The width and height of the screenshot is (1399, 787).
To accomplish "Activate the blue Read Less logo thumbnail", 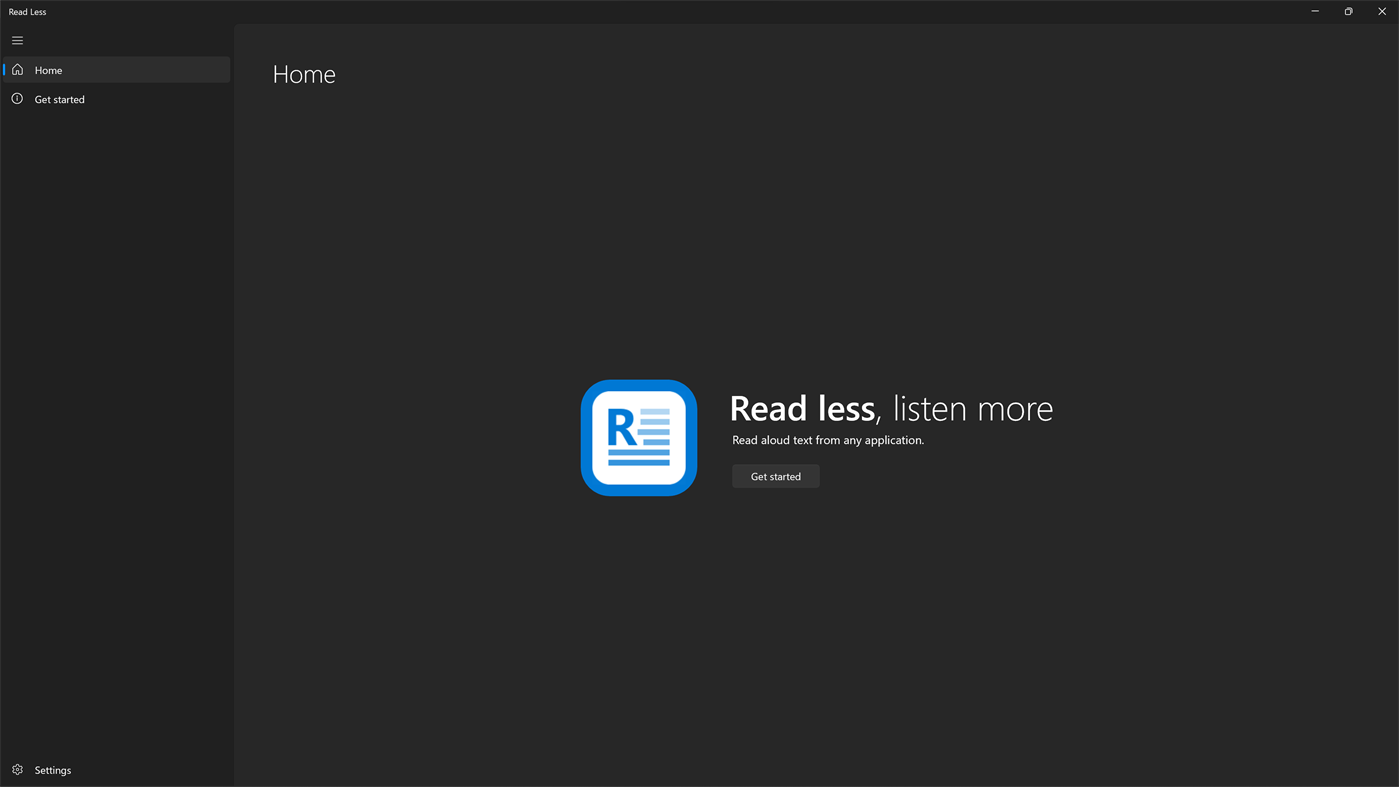I will (638, 437).
